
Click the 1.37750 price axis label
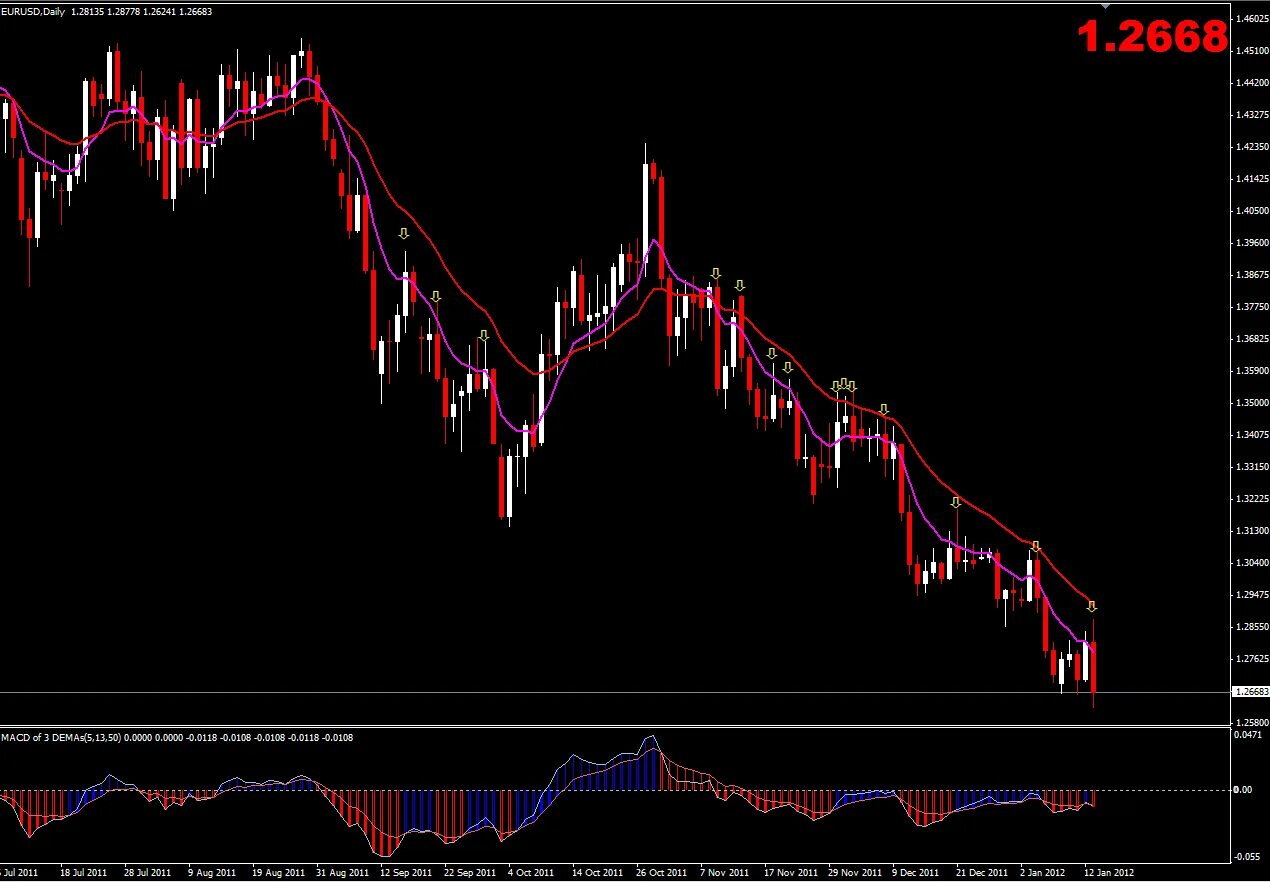click(x=1251, y=307)
